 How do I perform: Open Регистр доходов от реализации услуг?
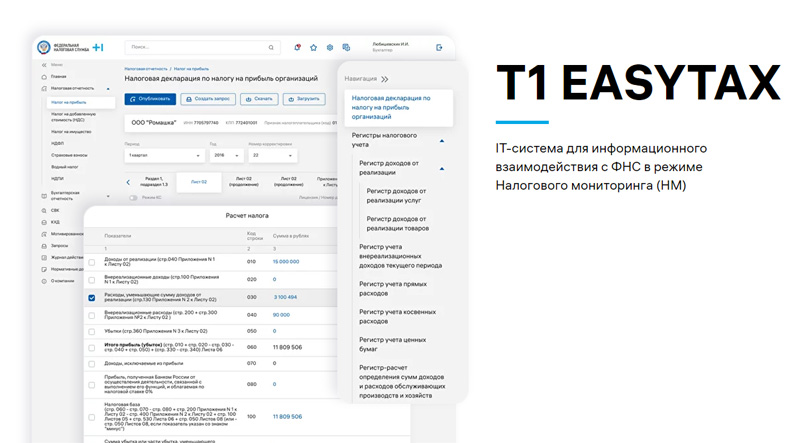tap(396, 196)
